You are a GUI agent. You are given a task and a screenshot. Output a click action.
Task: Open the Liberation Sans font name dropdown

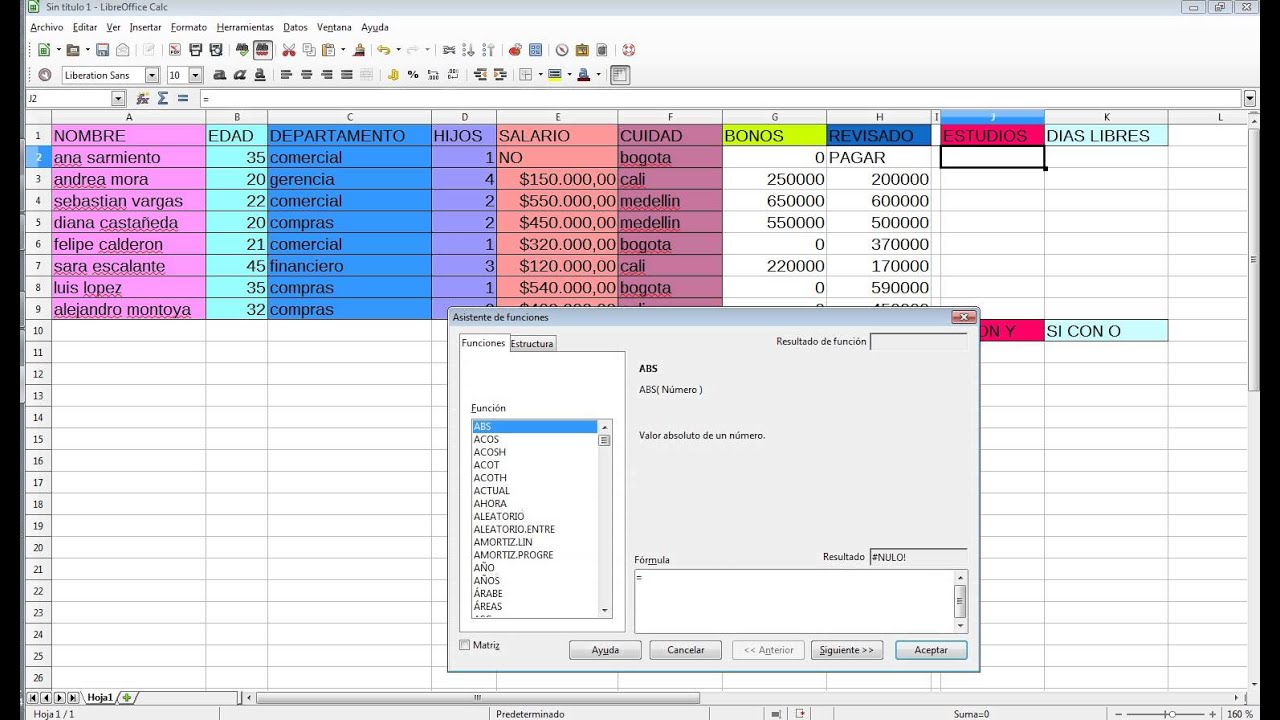pyautogui.click(x=152, y=75)
